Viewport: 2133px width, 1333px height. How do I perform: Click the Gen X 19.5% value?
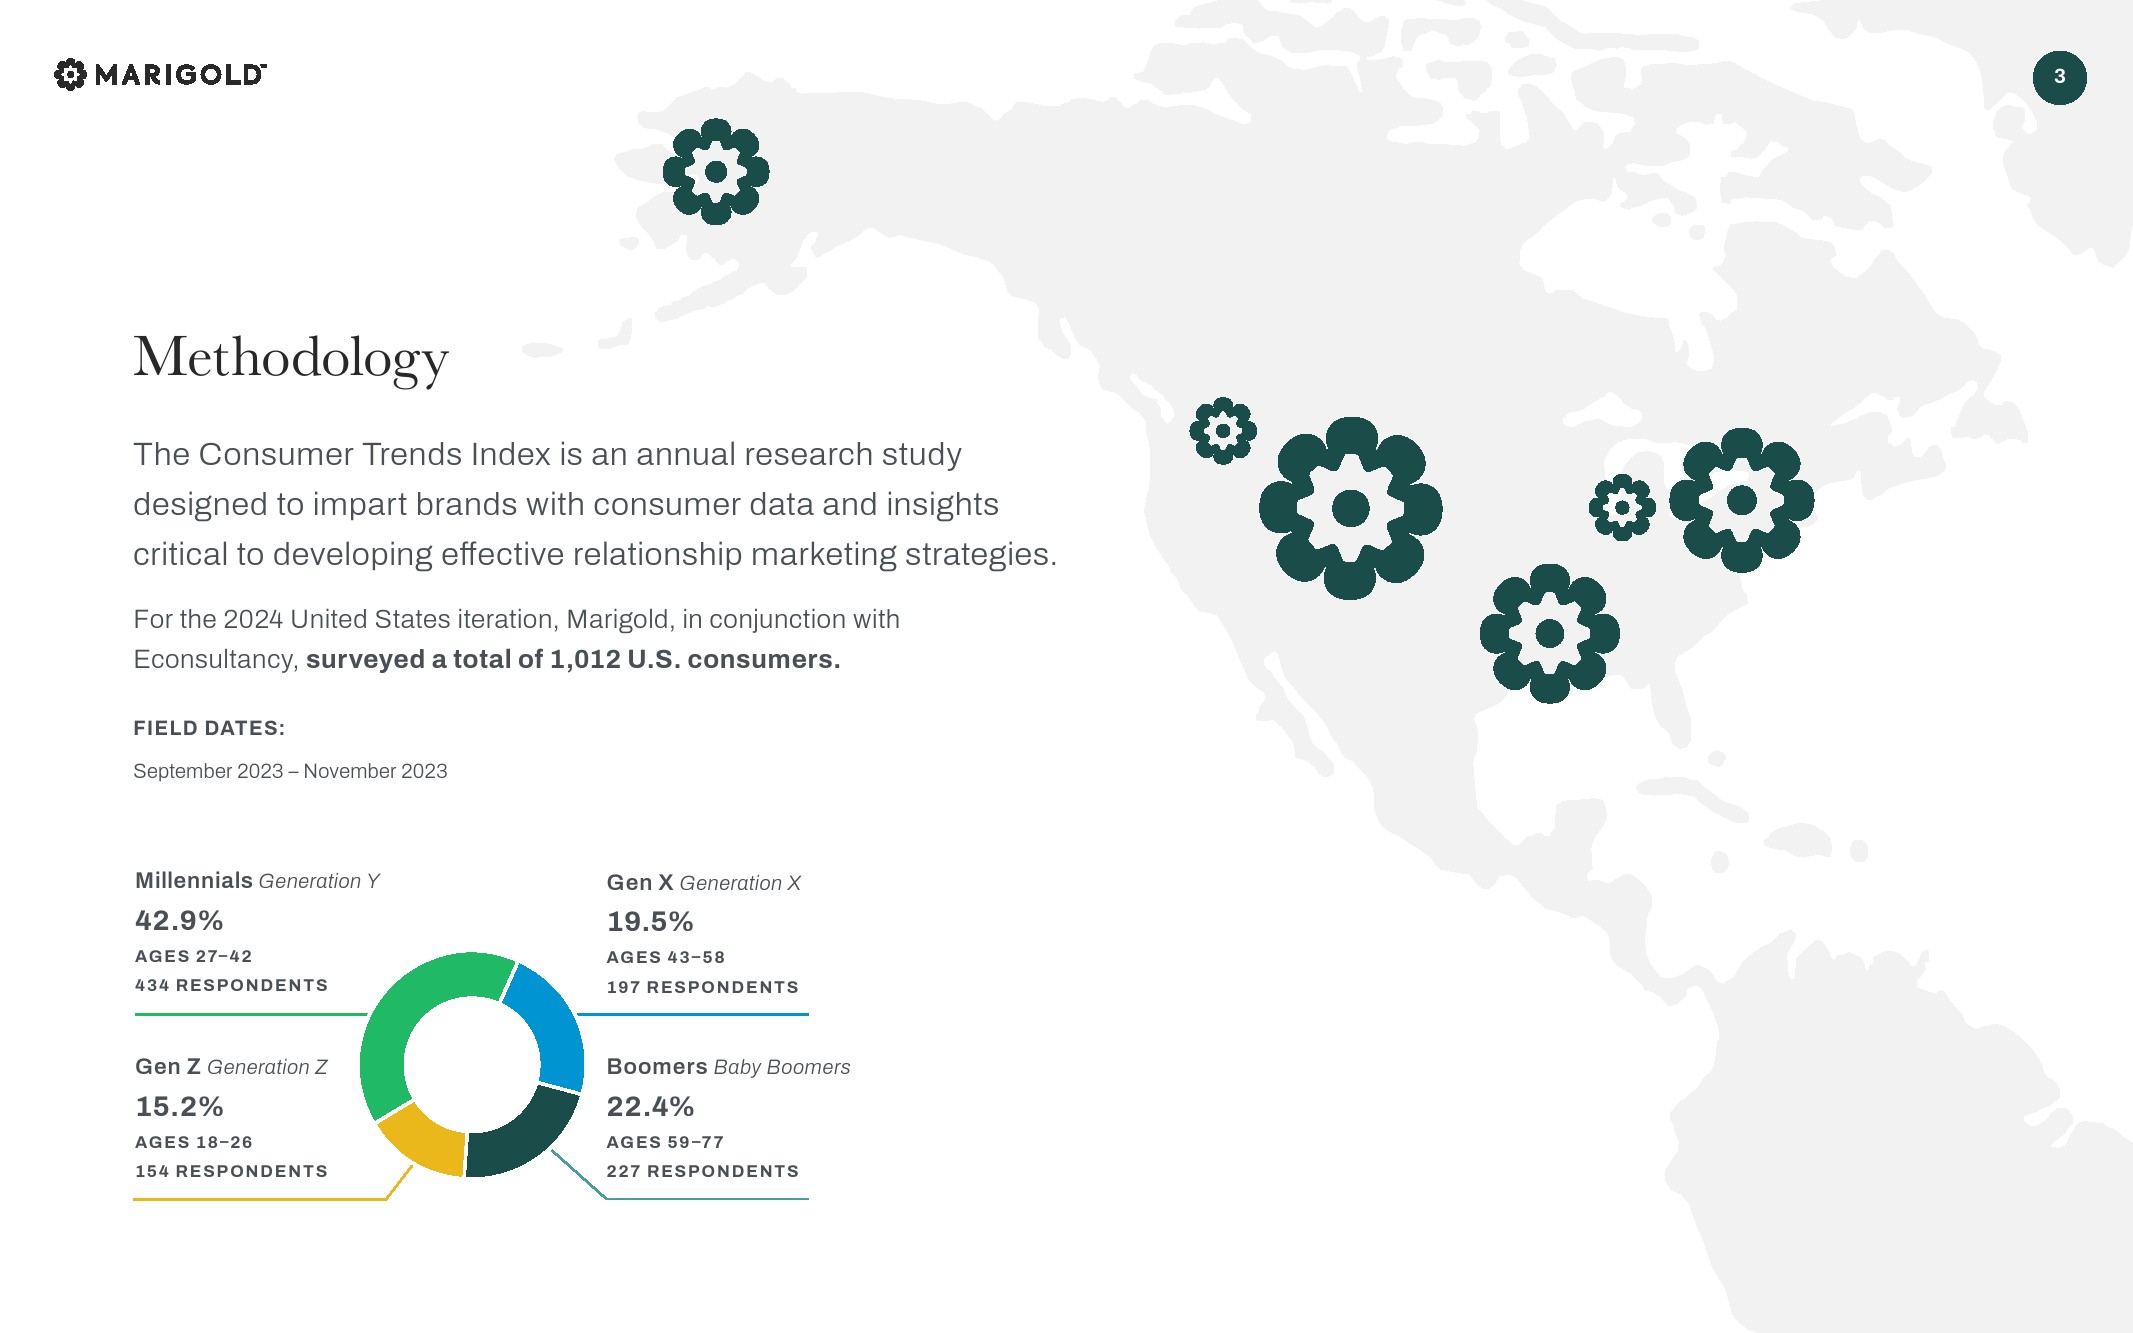pos(650,921)
